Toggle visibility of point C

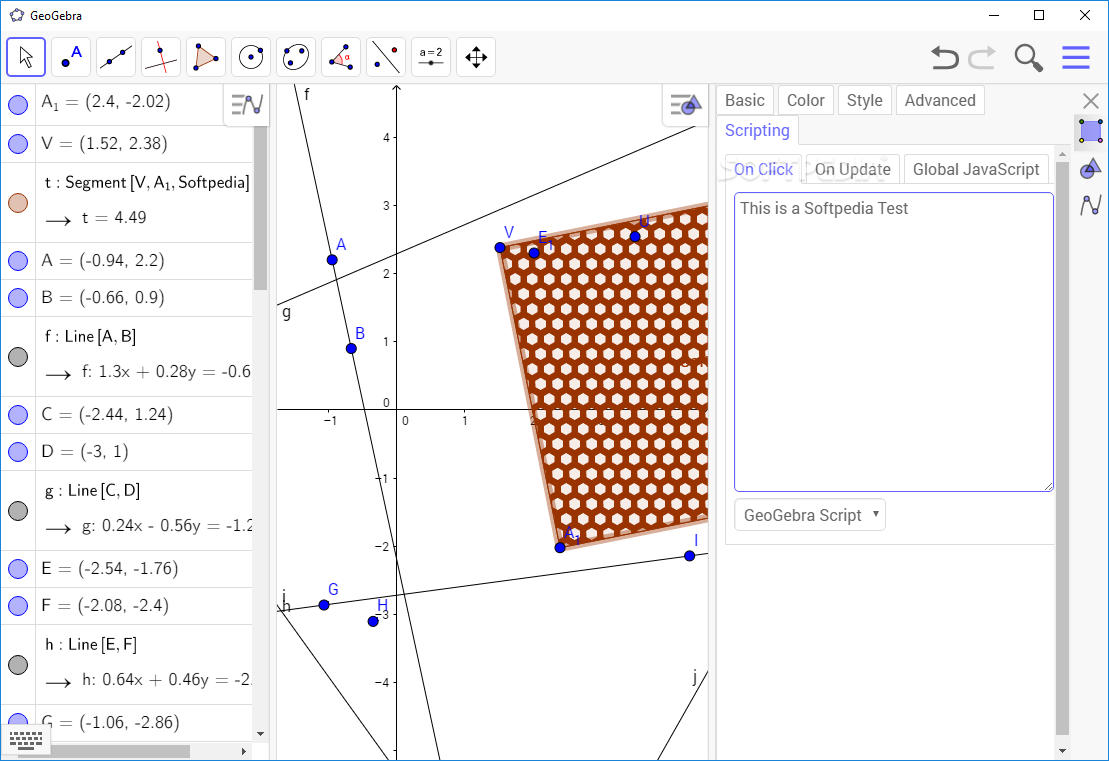pos(18,414)
